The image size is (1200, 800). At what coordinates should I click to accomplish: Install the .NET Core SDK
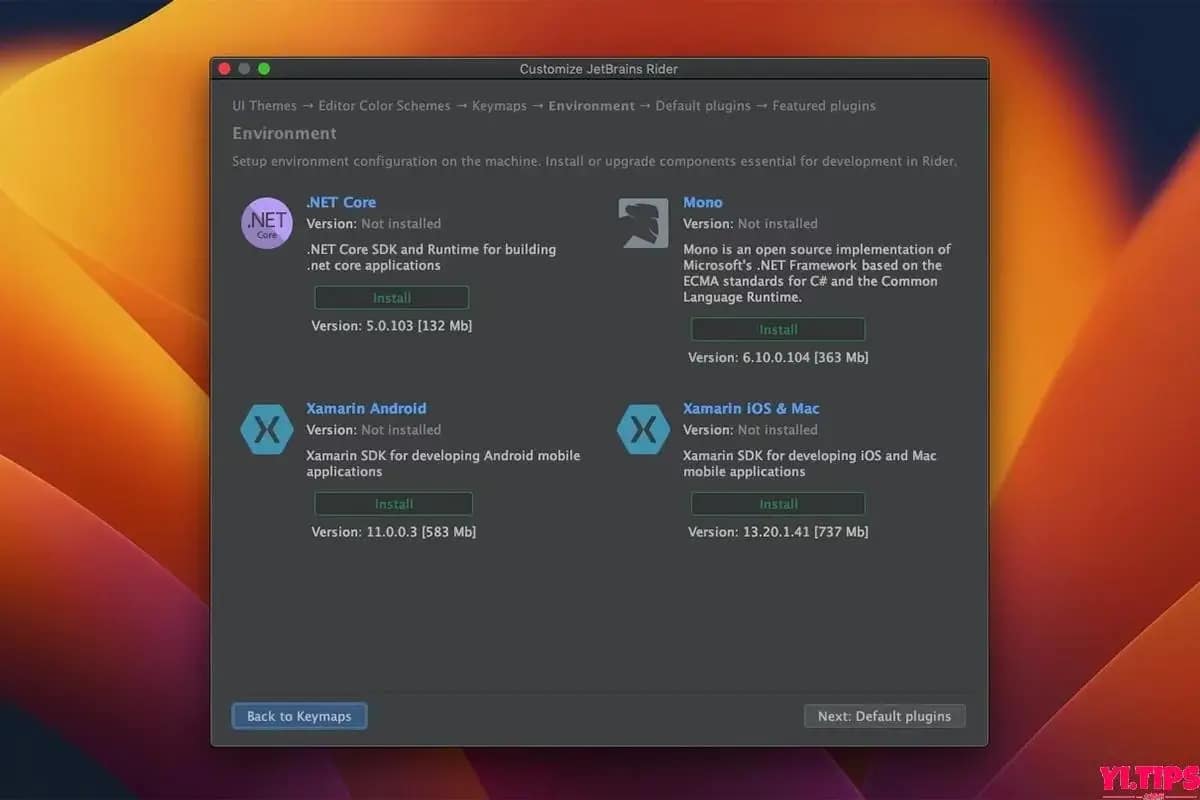pos(391,297)
